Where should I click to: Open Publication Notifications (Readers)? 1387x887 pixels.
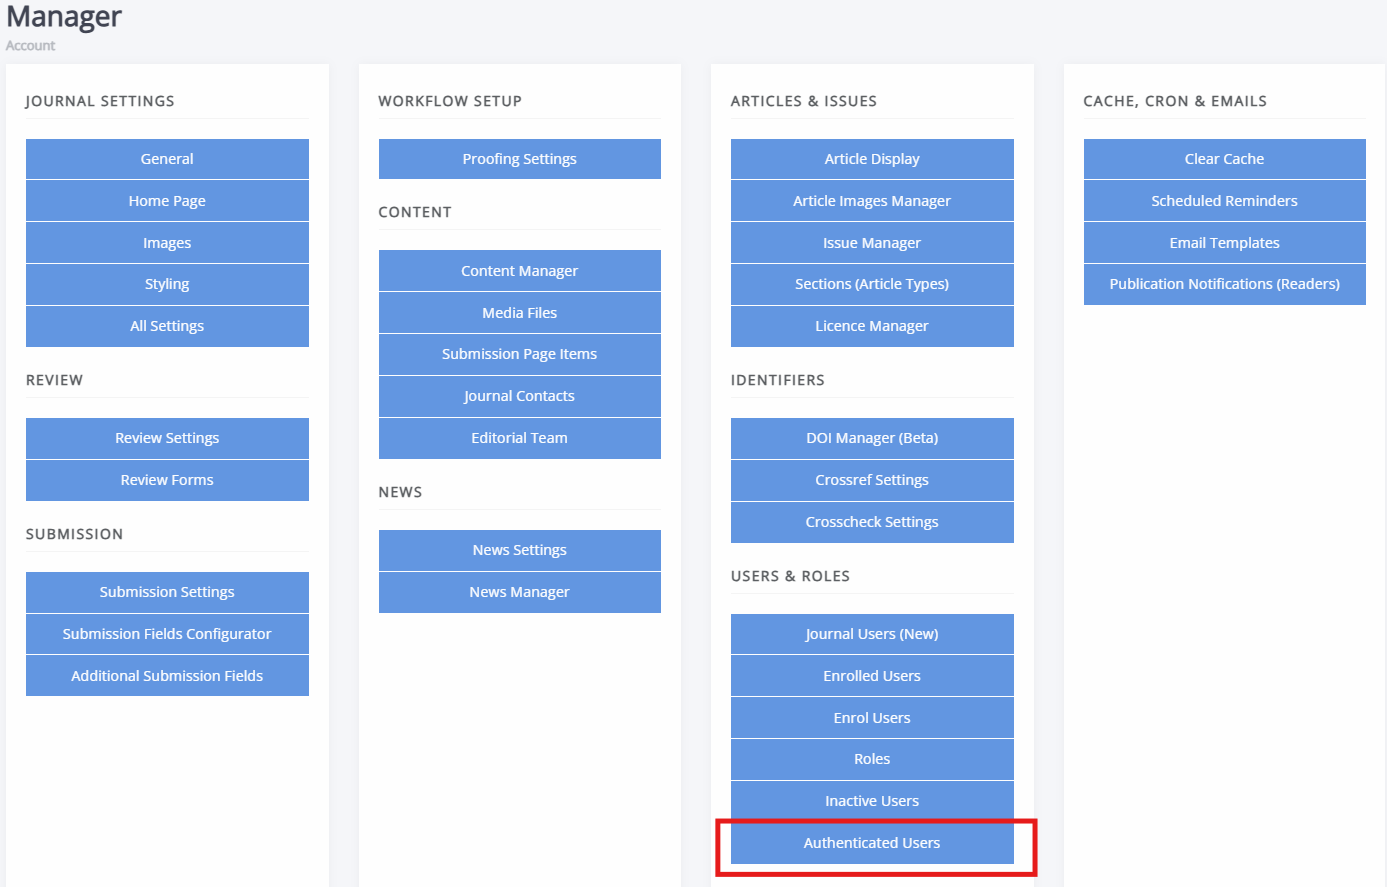point(1225,284)
